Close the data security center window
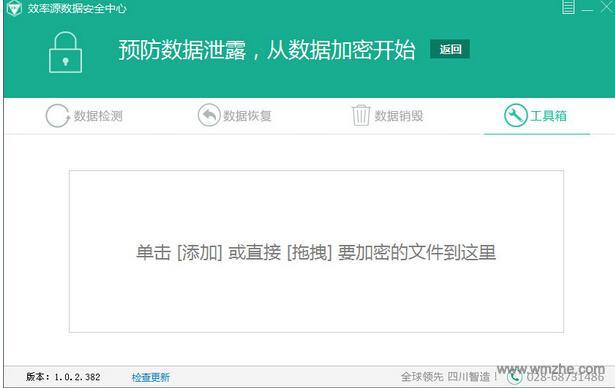615x388 pixels. click(x=607, y=7)
